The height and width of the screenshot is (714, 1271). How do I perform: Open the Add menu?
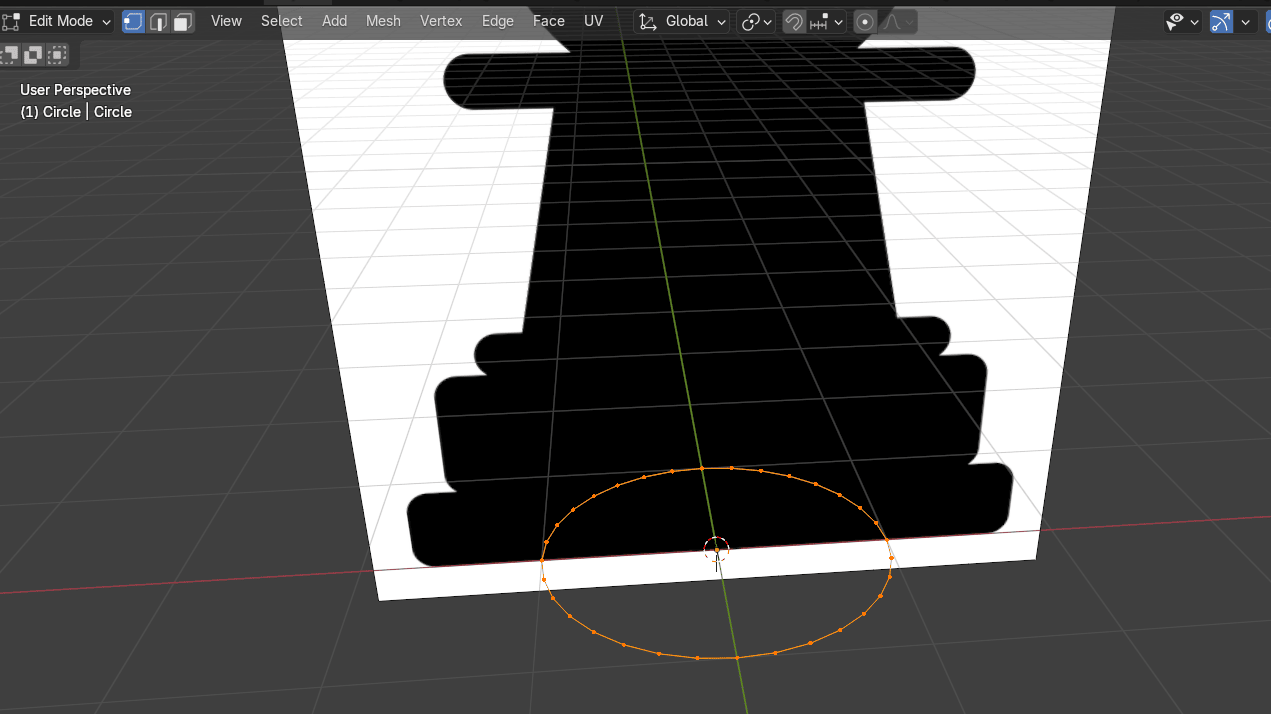334,21
